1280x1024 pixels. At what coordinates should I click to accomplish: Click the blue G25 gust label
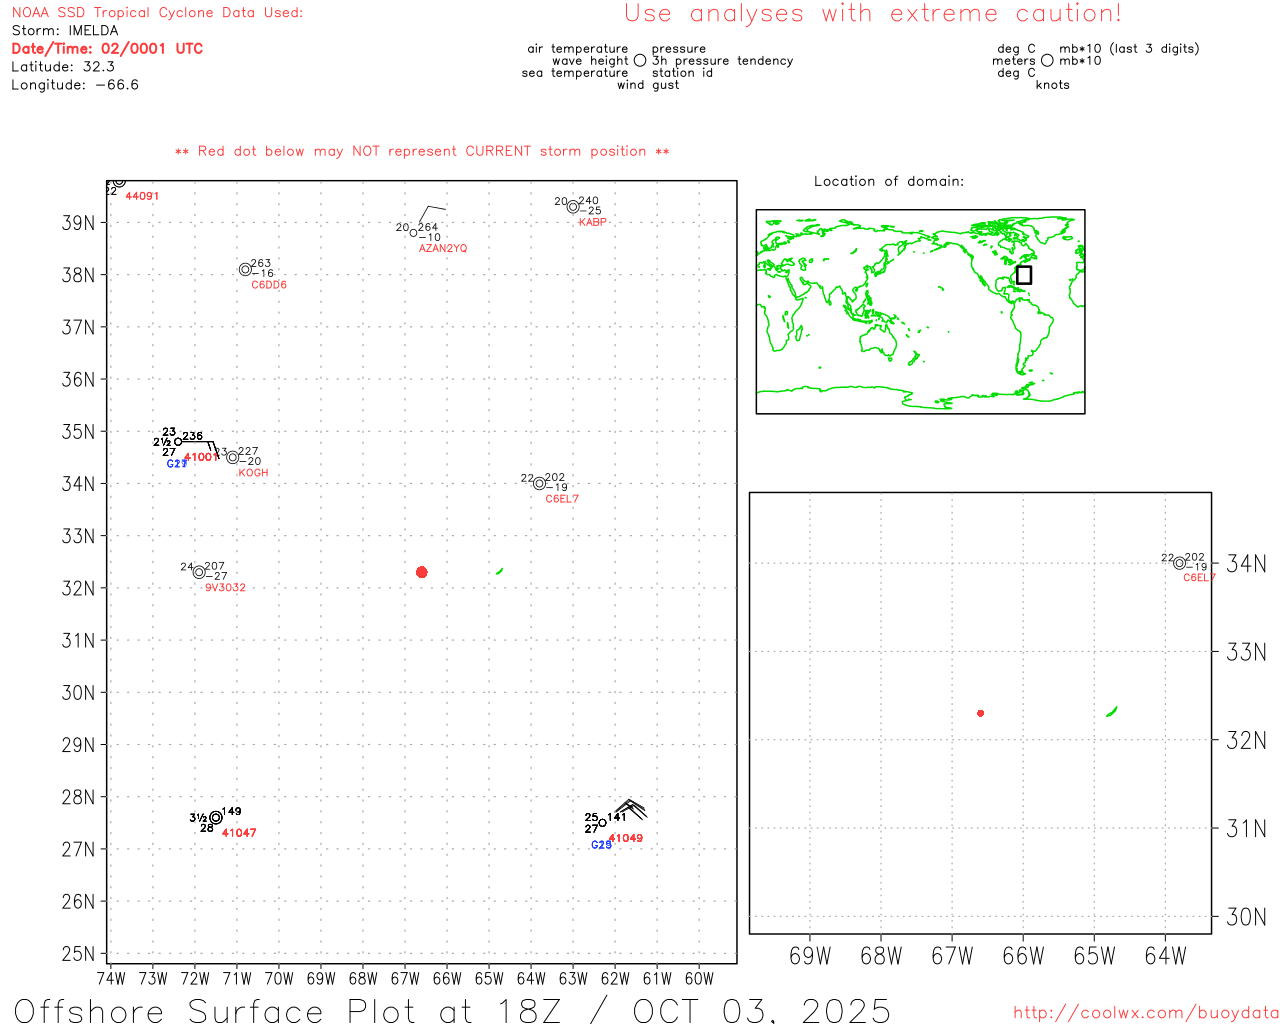600,845
